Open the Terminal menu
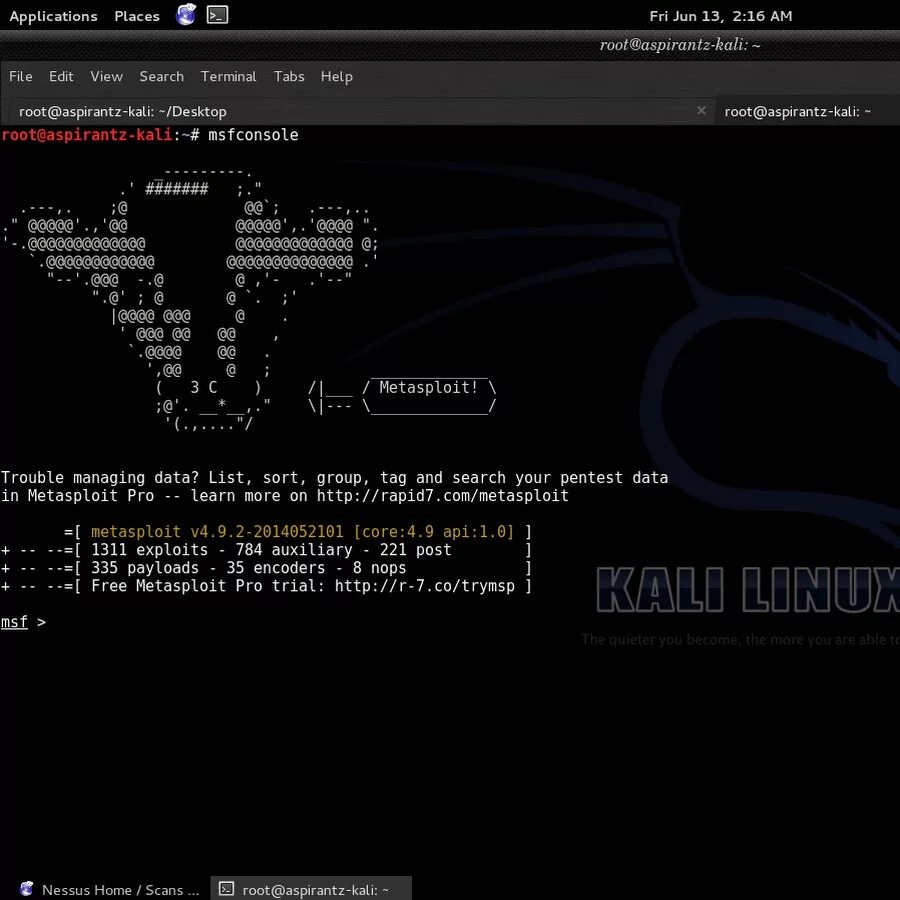Image resolution: width=900 pixels, height=900 pixels. pyautogui.click(x=228, y=76)
